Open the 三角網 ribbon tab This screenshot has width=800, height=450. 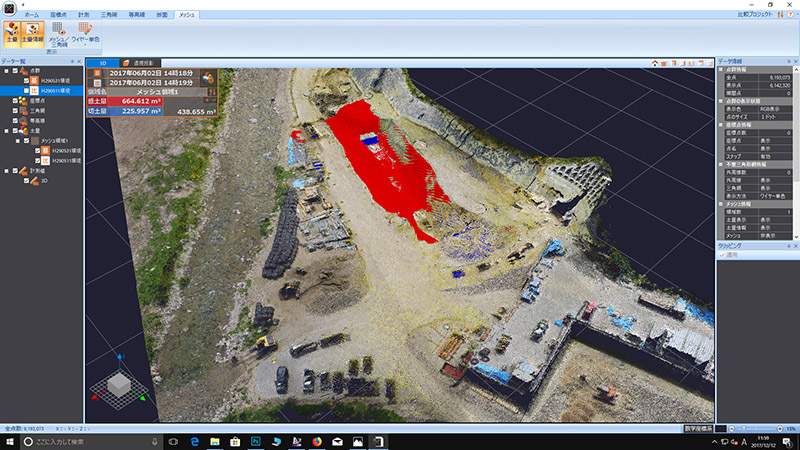109,15
